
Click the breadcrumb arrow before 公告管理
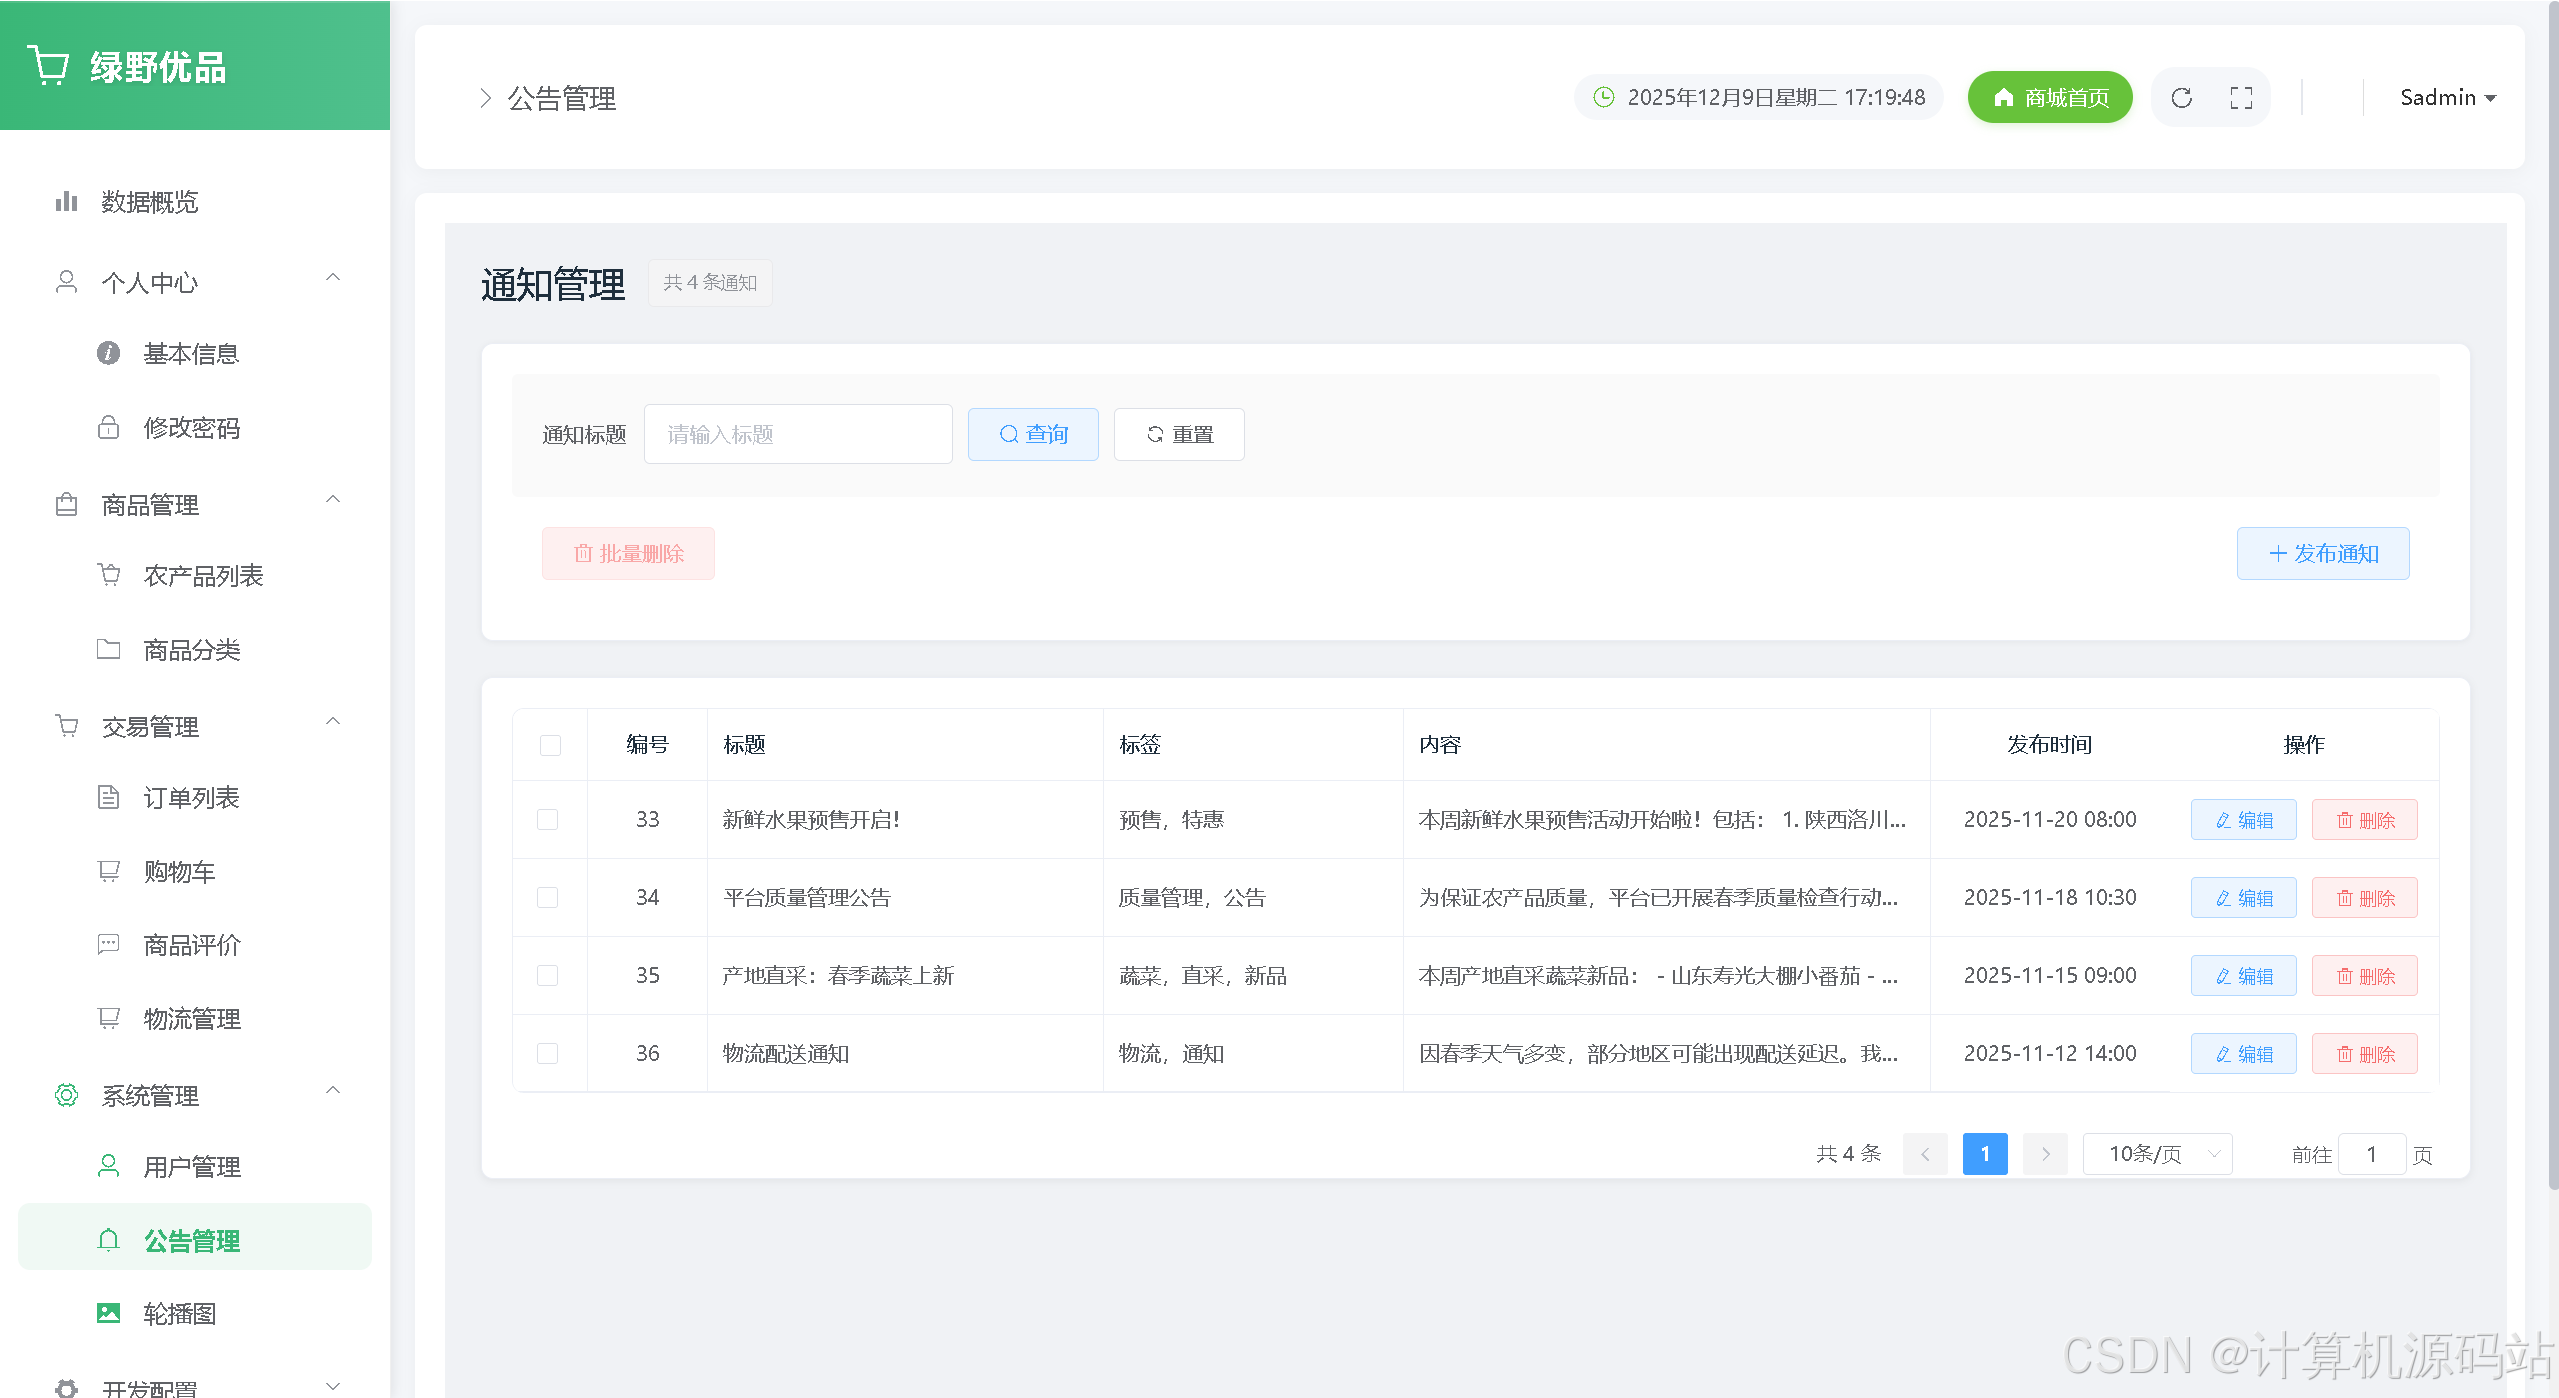(x=485, y=98)
